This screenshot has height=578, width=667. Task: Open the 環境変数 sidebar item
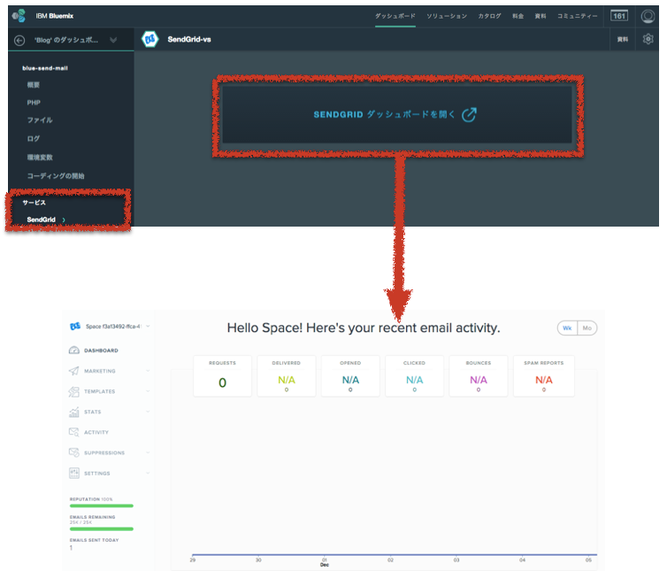pos(40,157)
